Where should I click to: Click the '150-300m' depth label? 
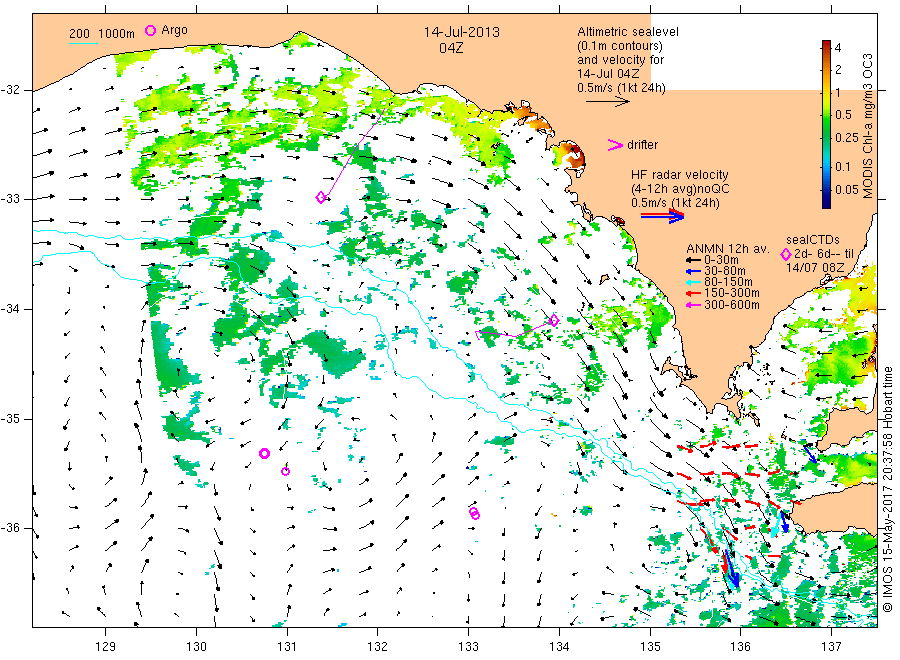coord(732,293)
